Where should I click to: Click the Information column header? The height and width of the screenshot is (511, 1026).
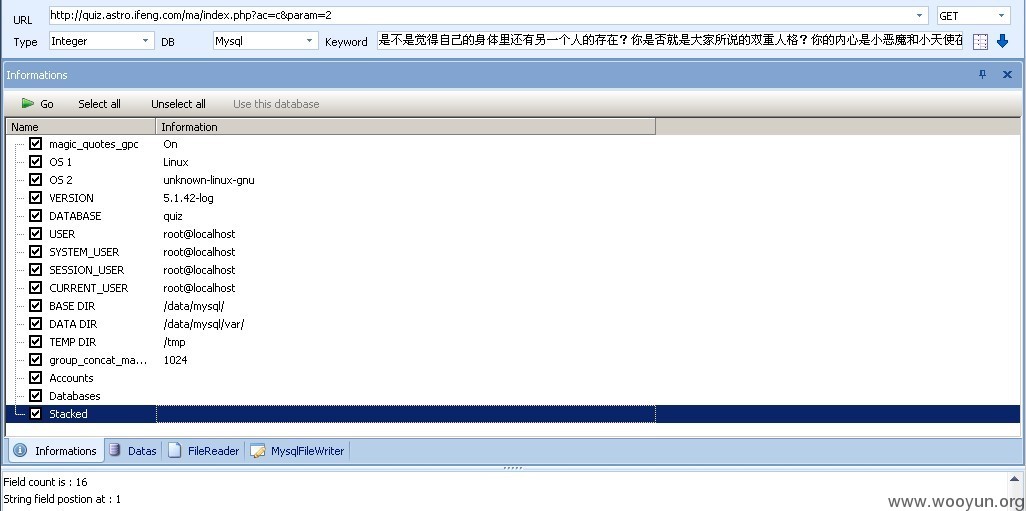pyautogui.click(x=406, y=127)
